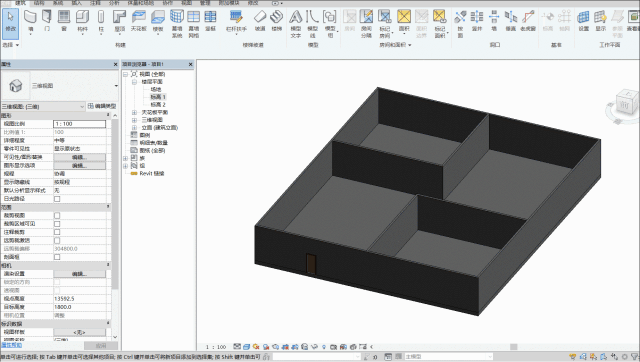Viewport: 640px width, 362px height.
Task: Select the Wall (墙) tool
Action: click(x=31, y=22)
